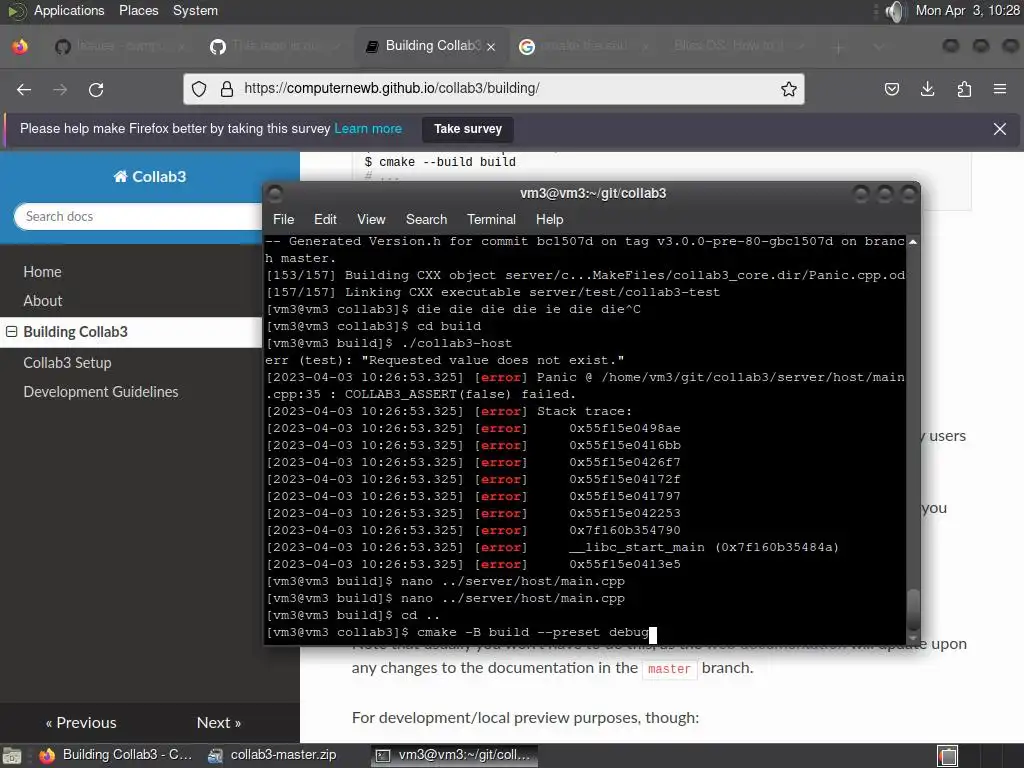Open the list all tabs dropdown
Screen dimensions: 1024x768
(878, 47)
